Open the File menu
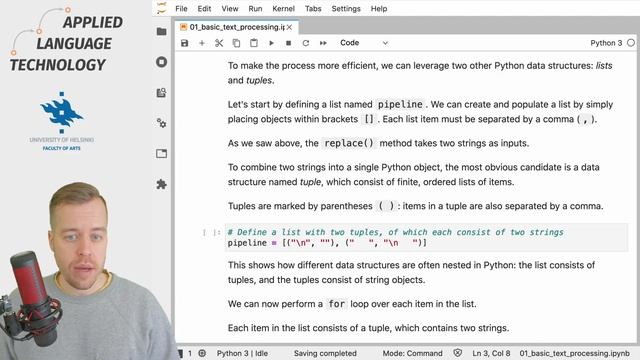Image resolution: width=640 pixels, height=360 pixels. coord(181,9)
